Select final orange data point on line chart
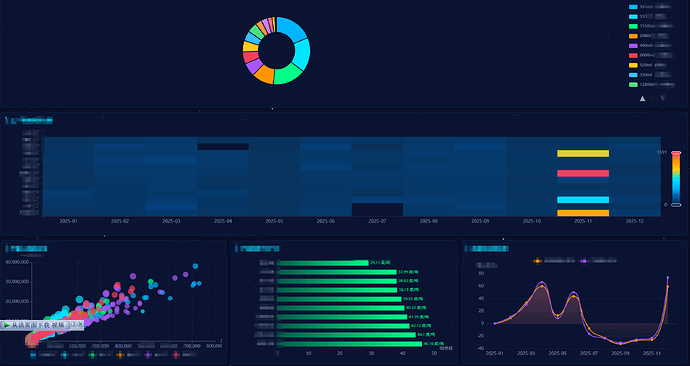 668,286
